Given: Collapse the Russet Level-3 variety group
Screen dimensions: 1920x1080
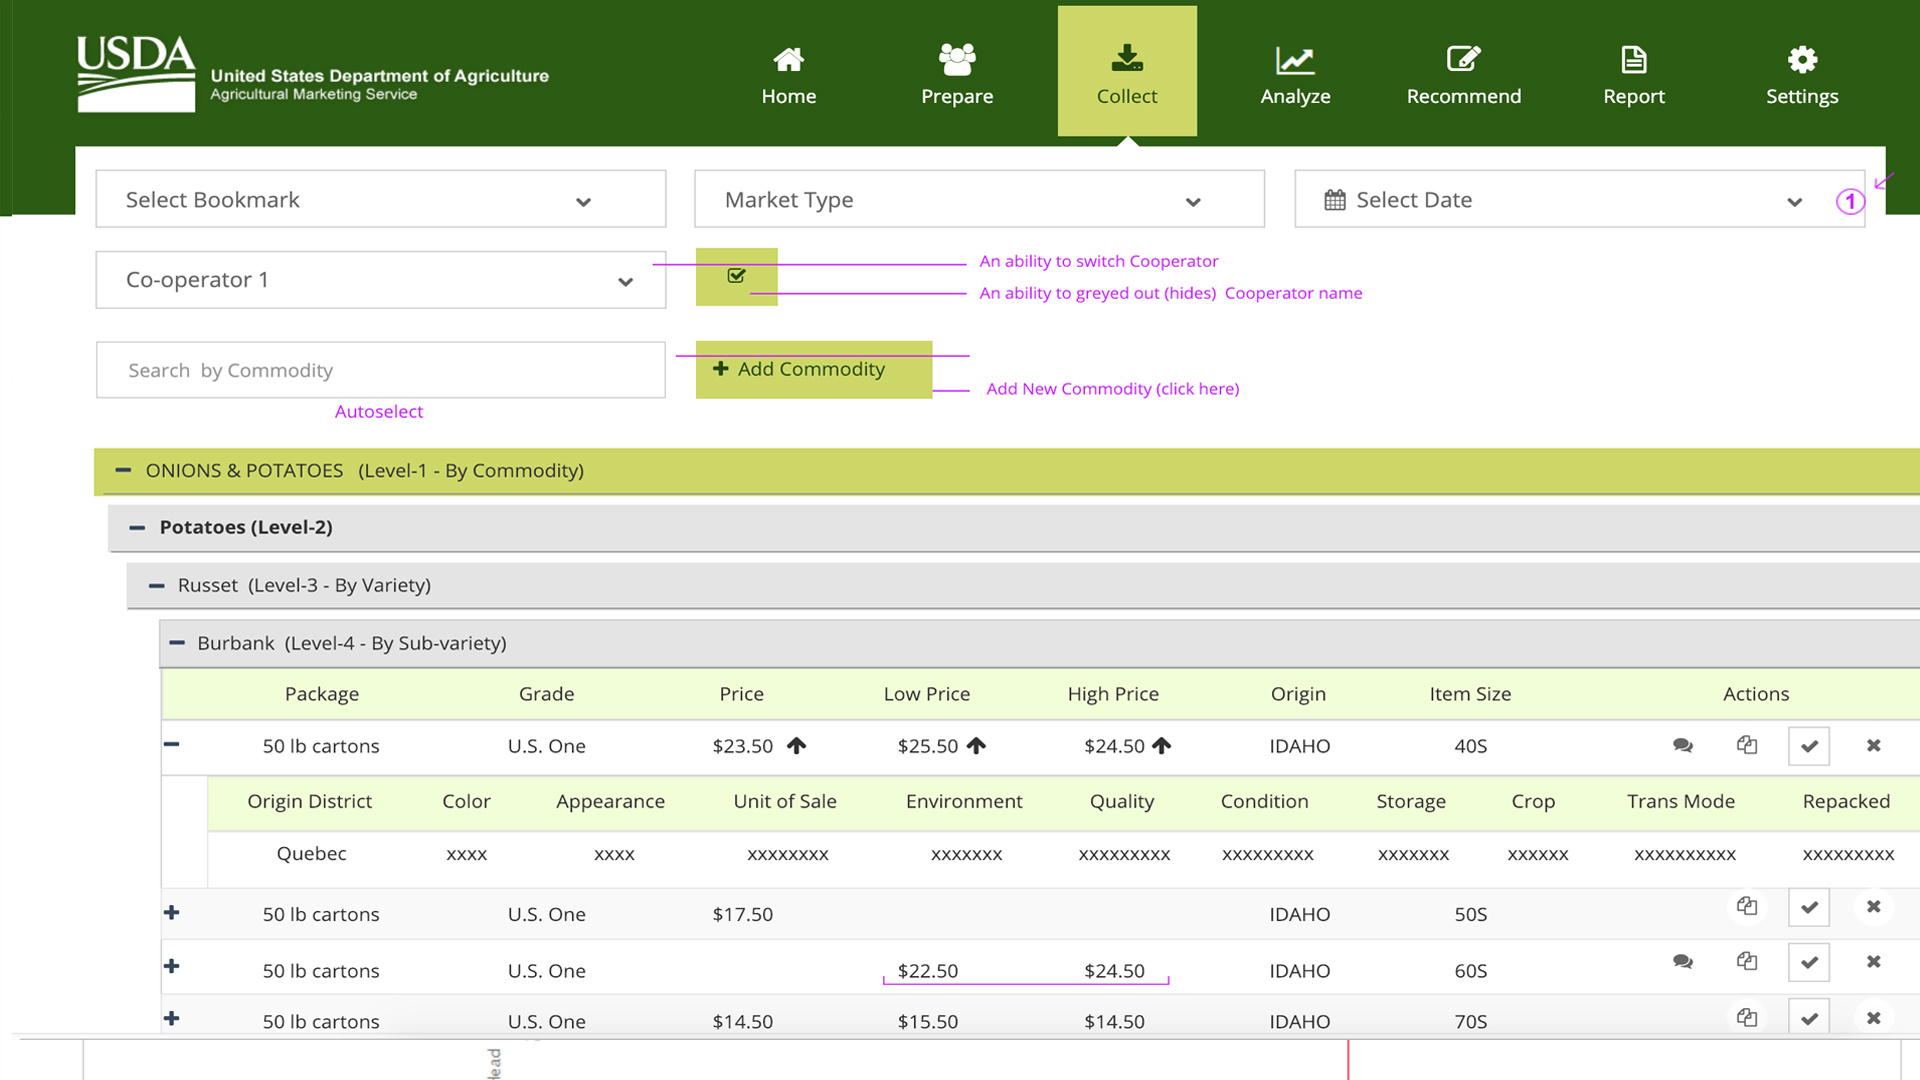Looking at the screenshot, I should (156, 586).
